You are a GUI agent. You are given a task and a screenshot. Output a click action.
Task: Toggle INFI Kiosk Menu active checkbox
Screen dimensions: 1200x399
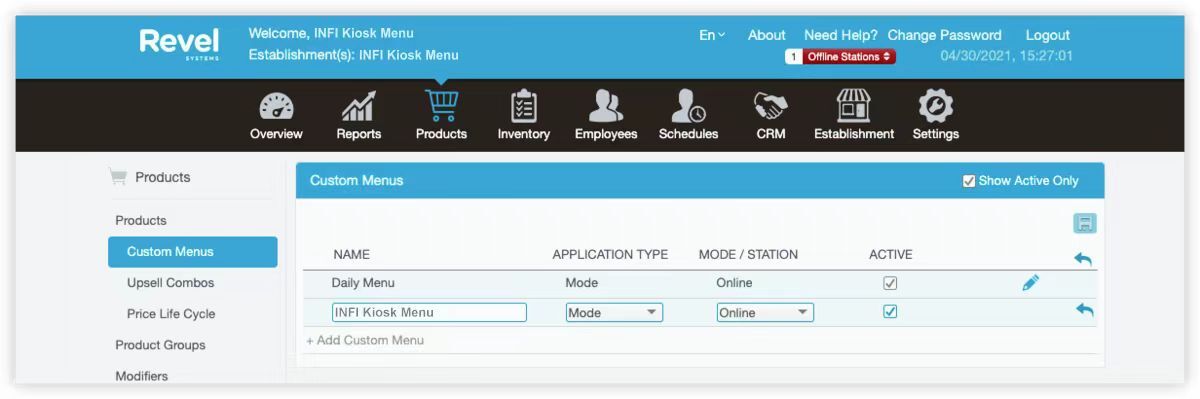(890, 311)
